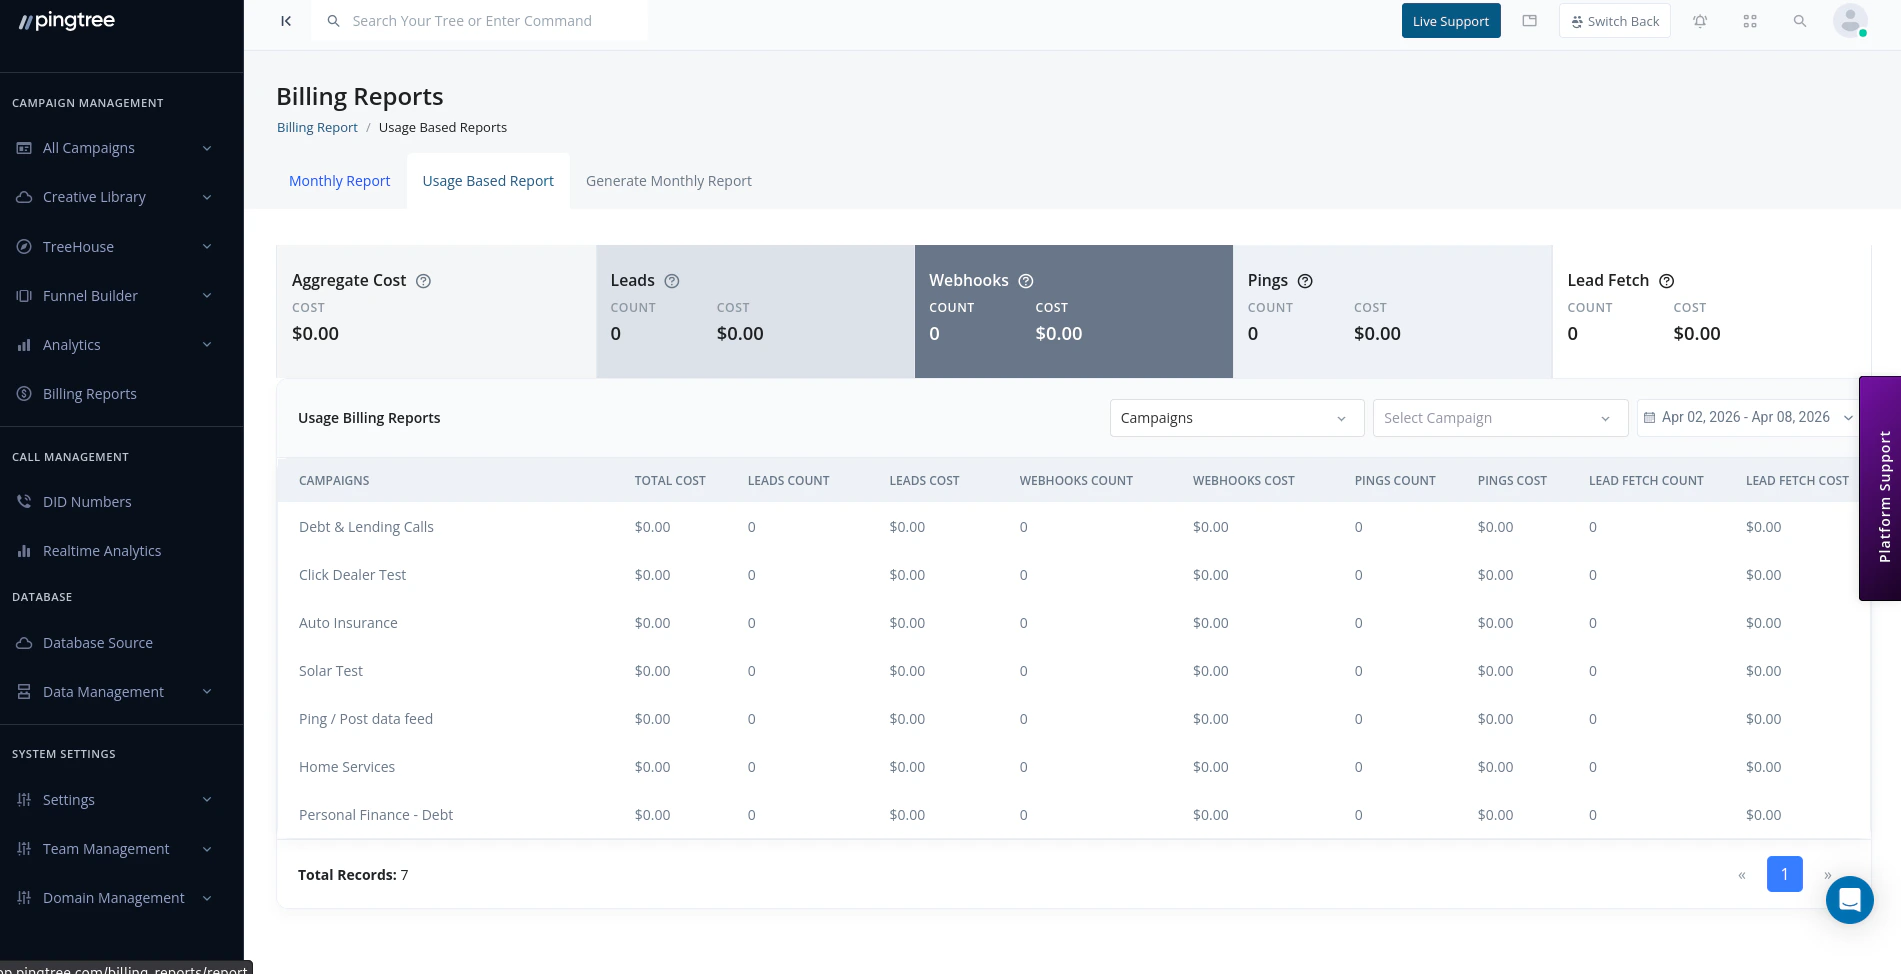Open the Campaigns filter dropdown
This screenshot has width=1901, height=974.
pos(1236,417)
